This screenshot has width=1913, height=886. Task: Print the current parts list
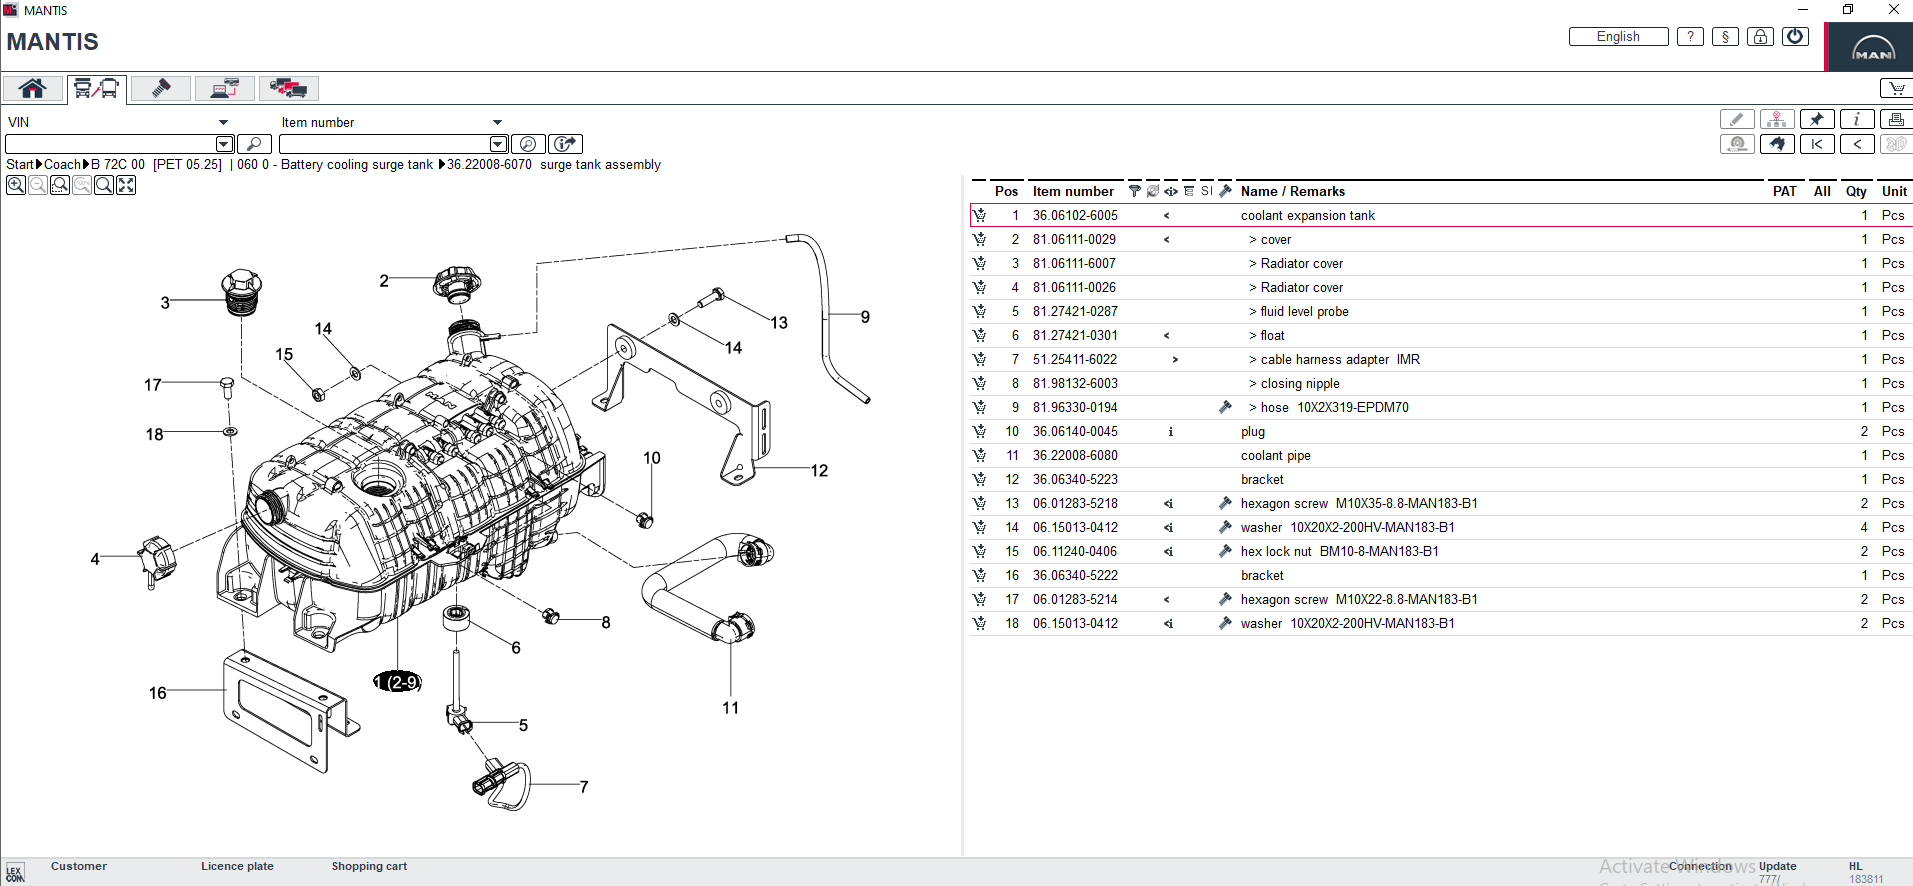[1896, 119]
